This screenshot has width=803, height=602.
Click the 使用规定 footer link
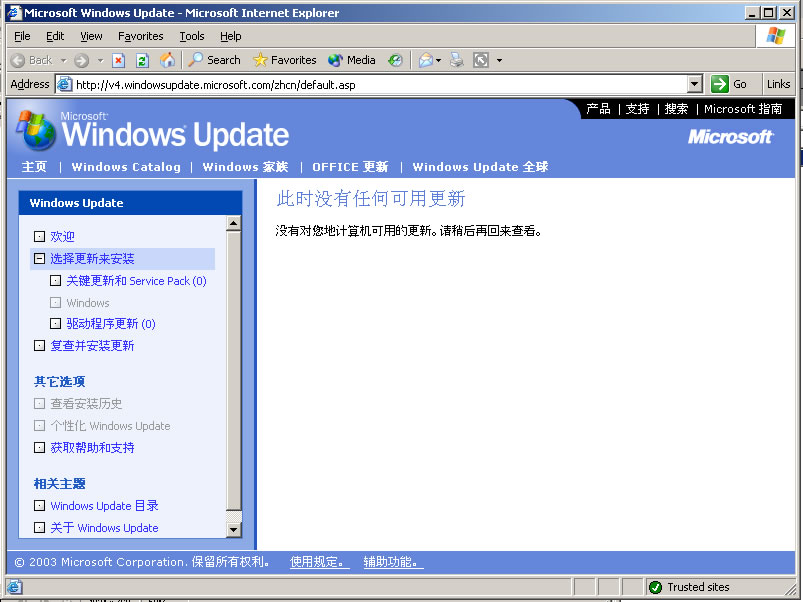[x=320, y=562]
